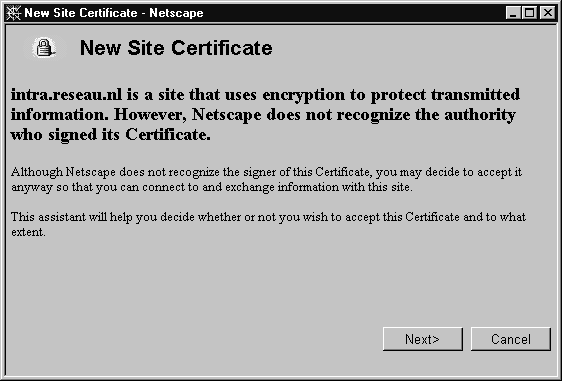
Task: Click the "New Site Certificate - Netscape" title bar text
Action: (x=114, y=13)
